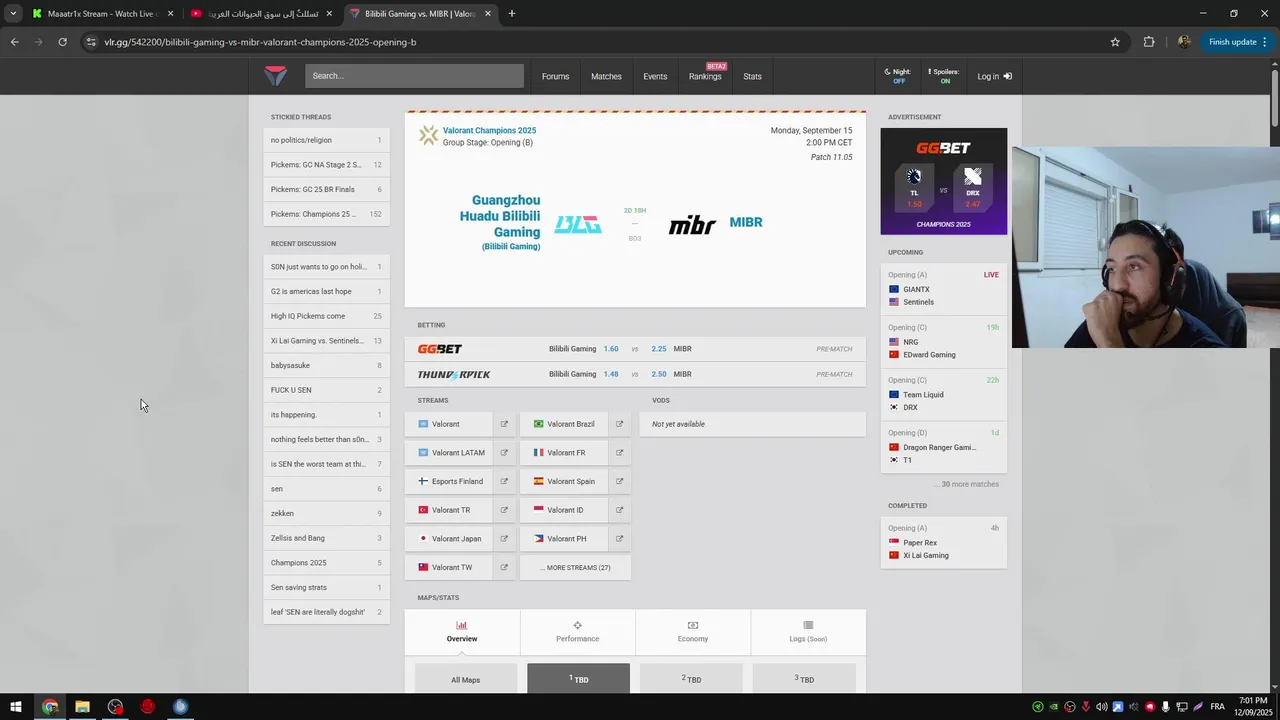Open Team Liquid vs DRX upcoming match
This screenshot has height=720, width=1280.
click(x=944, y=394)
